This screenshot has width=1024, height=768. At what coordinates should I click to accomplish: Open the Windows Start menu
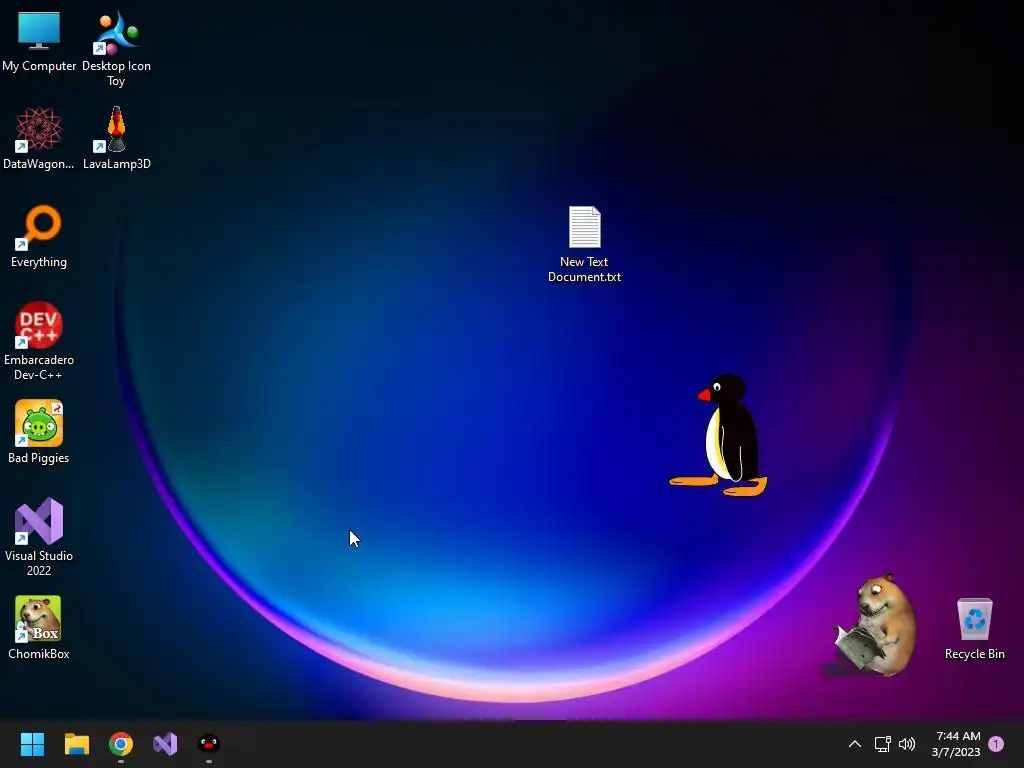coord(32,744)
